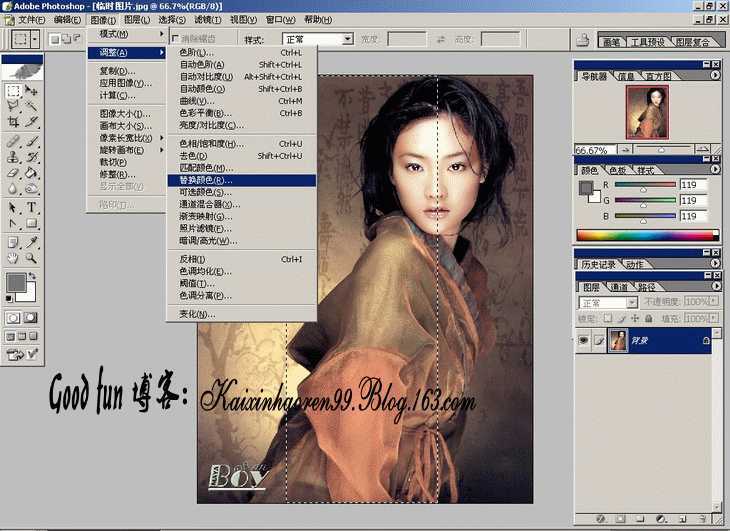
Task: Click the File Browser icon in options bar
Action: 583,39
